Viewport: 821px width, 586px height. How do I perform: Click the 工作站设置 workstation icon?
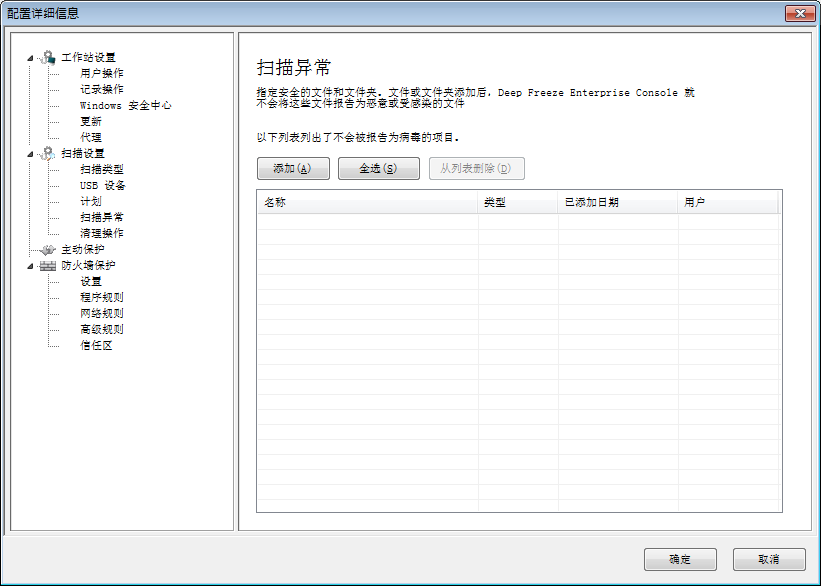[48, 57]
